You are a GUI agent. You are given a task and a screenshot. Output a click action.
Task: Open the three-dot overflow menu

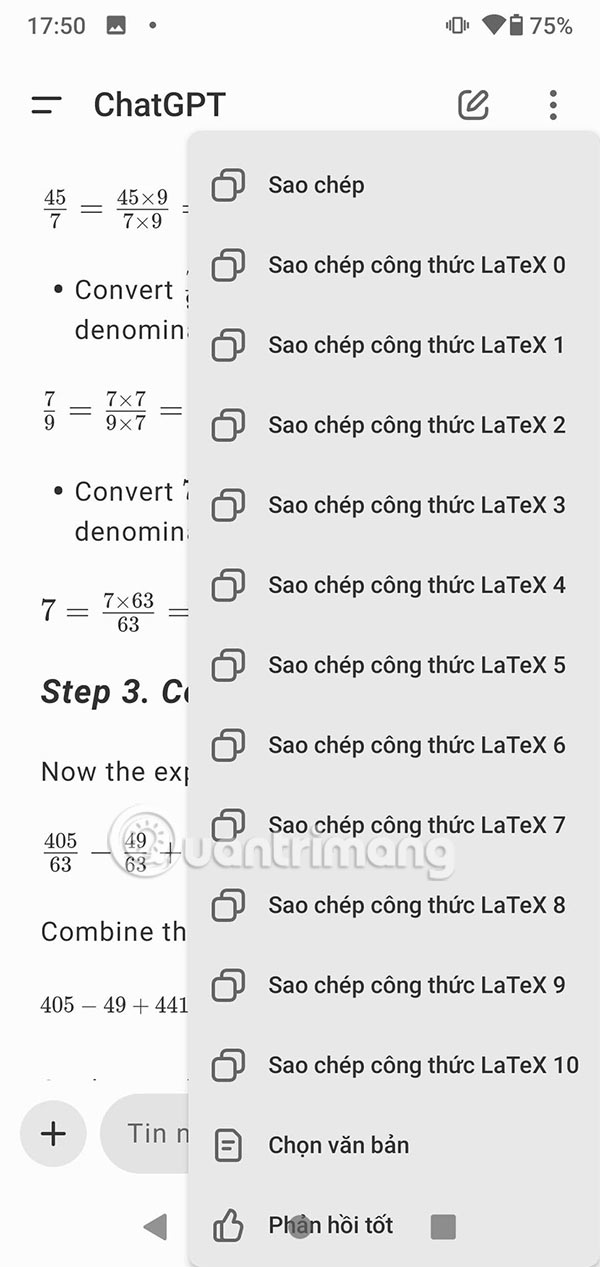point(552,103)
